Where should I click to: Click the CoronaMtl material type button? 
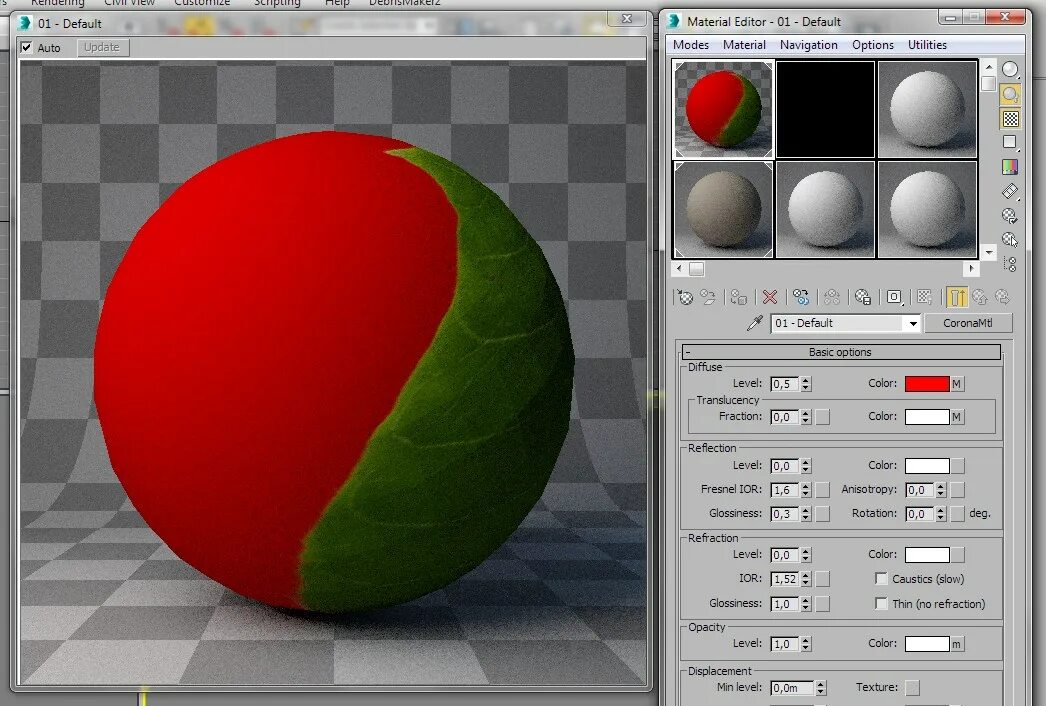968,323
